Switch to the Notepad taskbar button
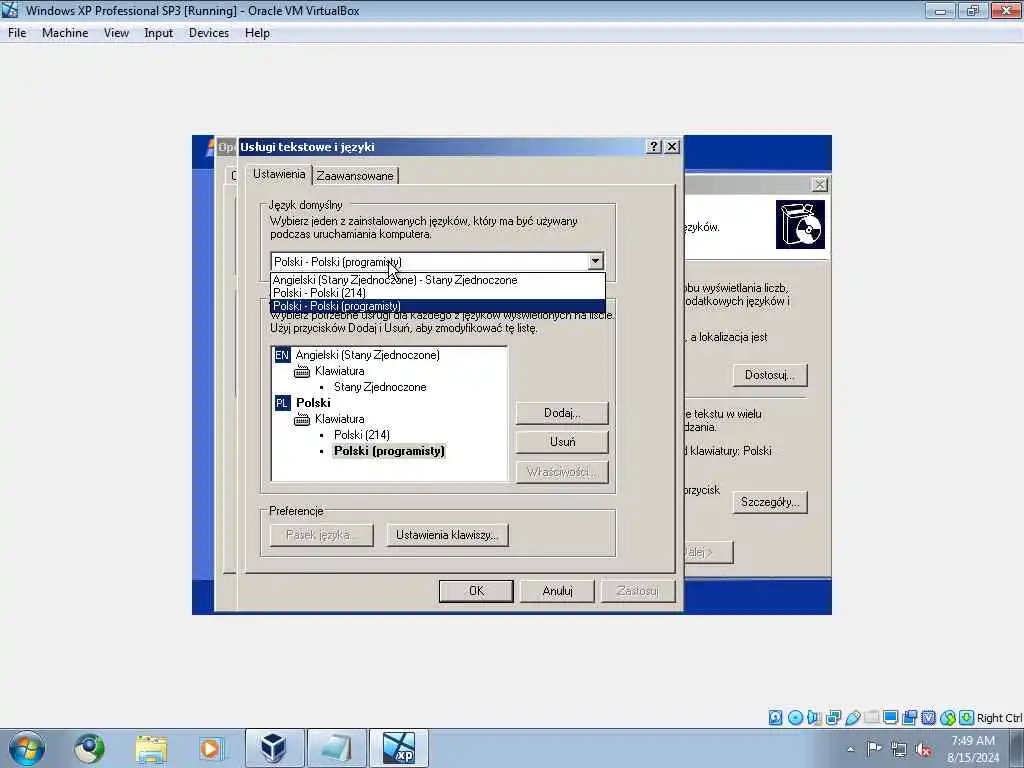The height and width of the screenshot is (768, 1024). coord(336,748)
